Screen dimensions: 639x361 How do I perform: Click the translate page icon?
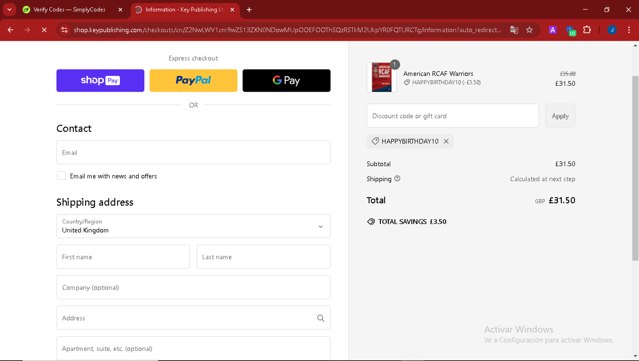[514, 30]
